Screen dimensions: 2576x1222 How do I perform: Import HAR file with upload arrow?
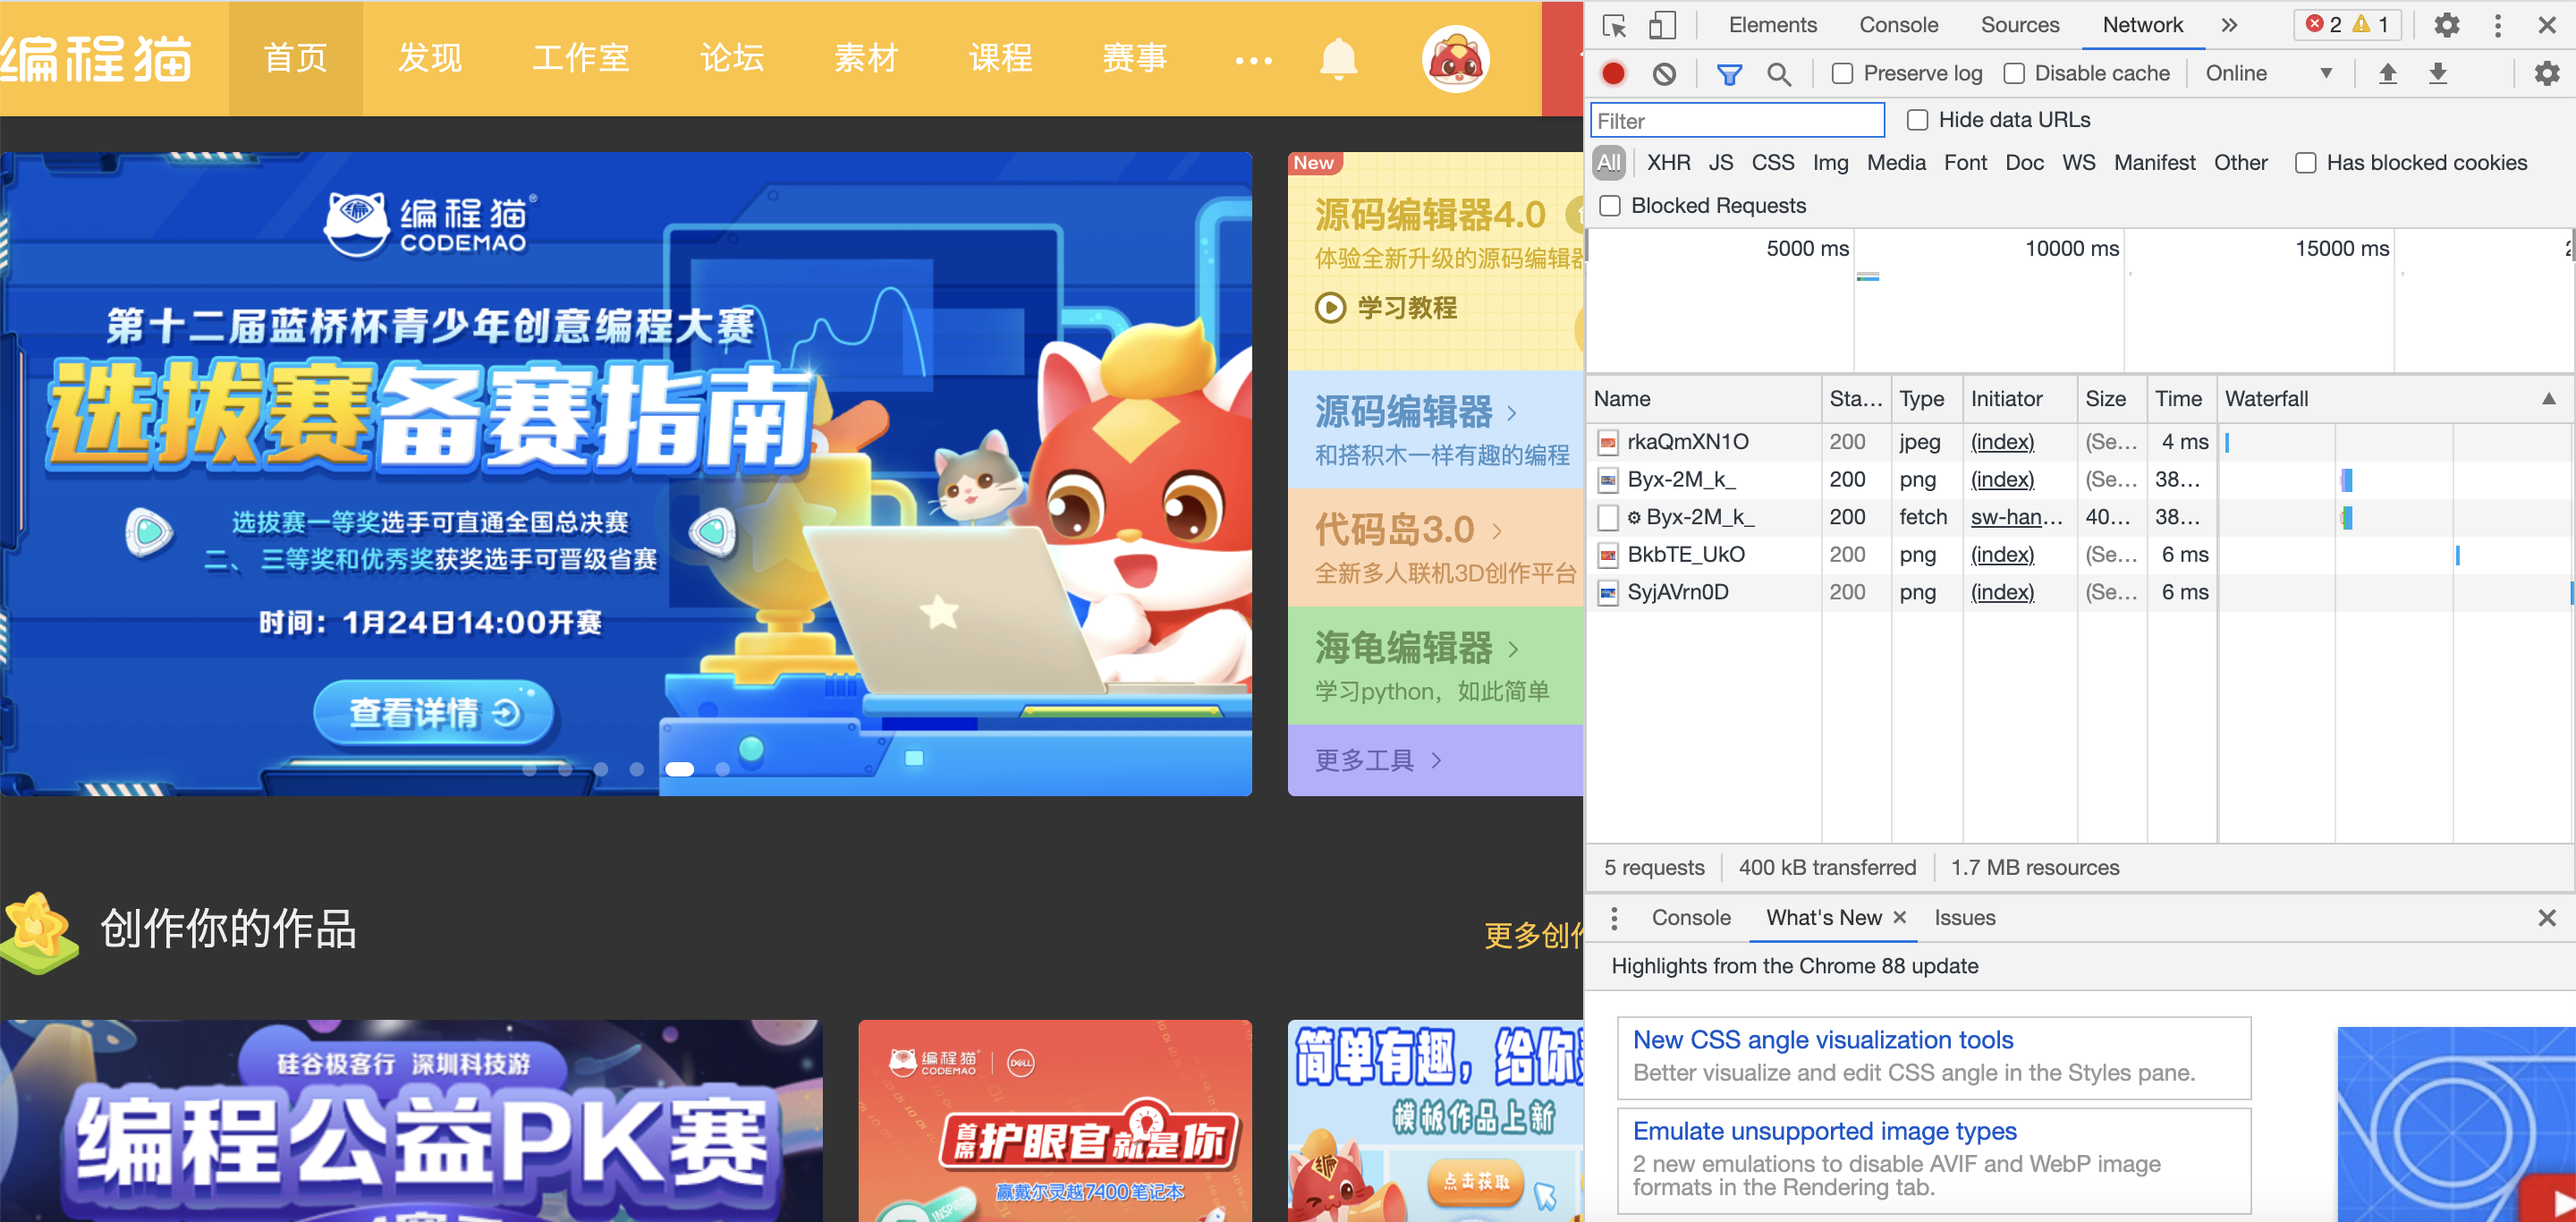[x=2388, y=73]
